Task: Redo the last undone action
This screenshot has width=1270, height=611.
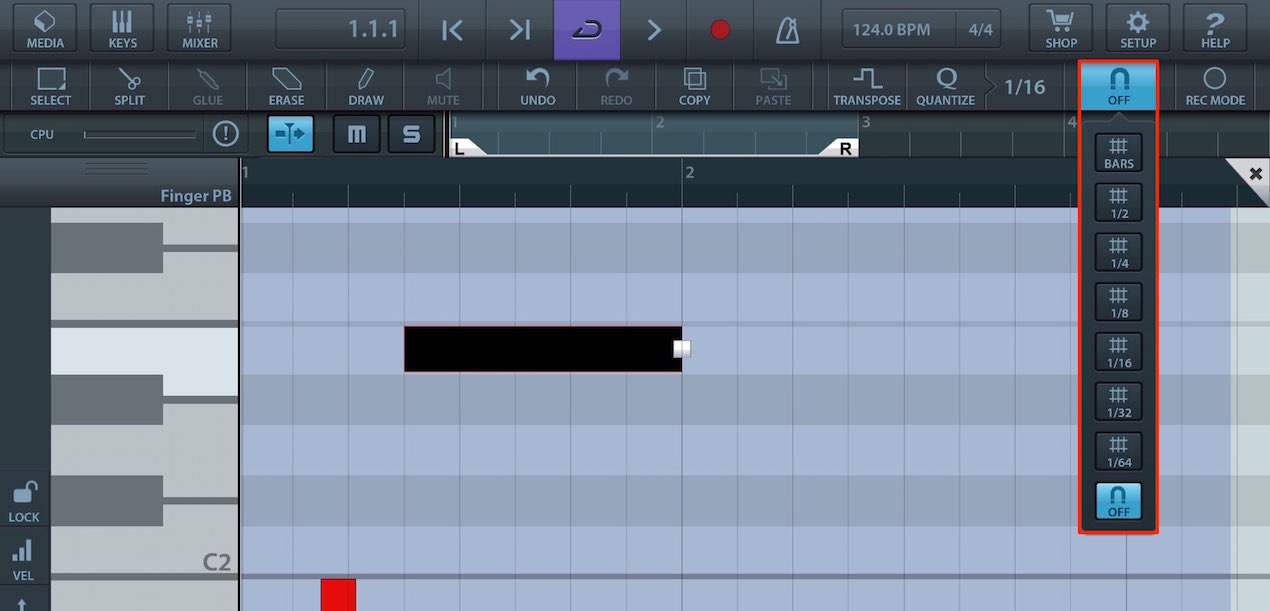Action: [616, 86]
